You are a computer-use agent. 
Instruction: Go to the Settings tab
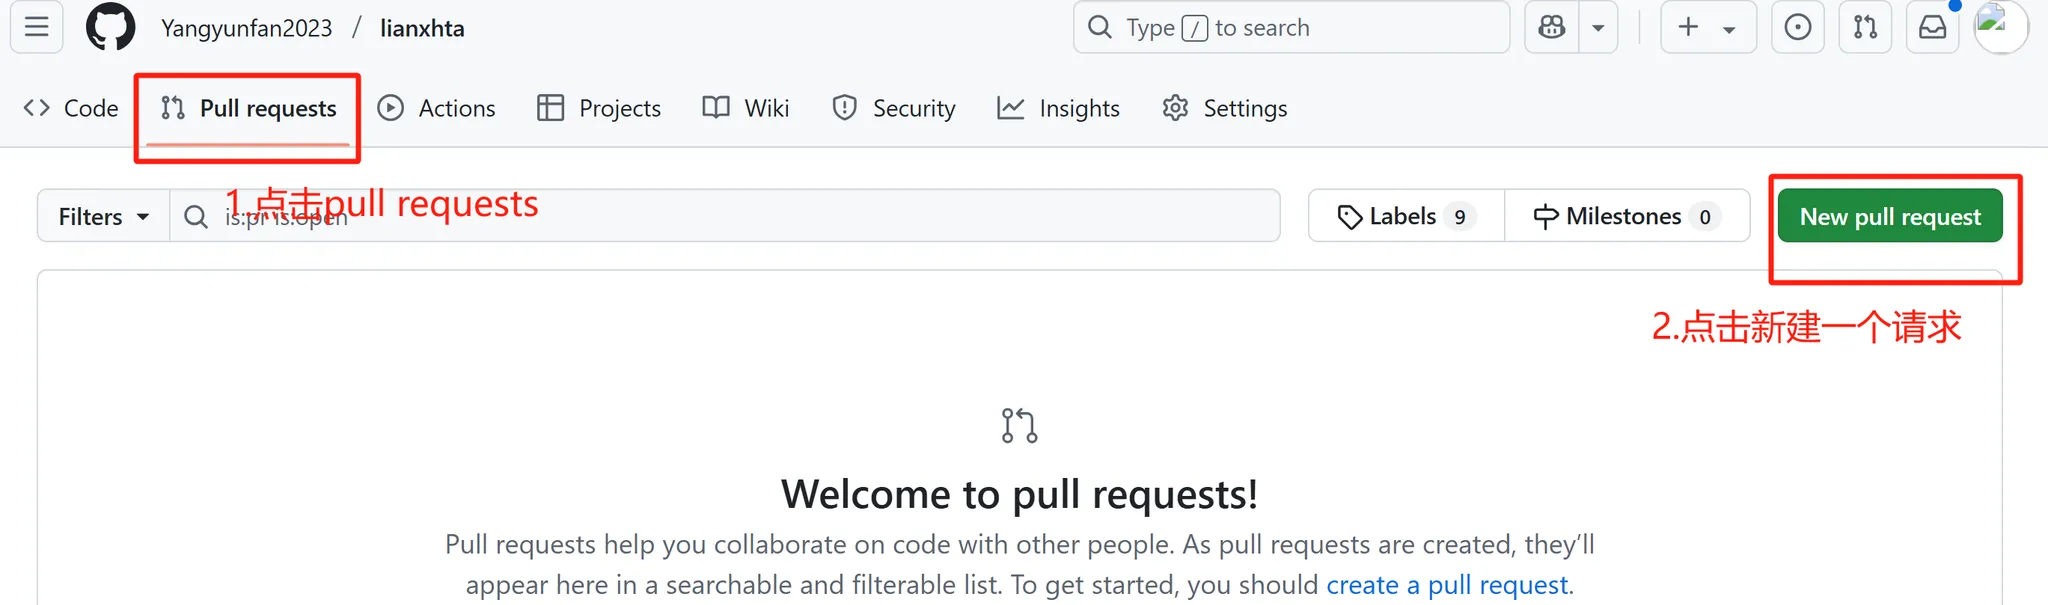[1225, 108]
